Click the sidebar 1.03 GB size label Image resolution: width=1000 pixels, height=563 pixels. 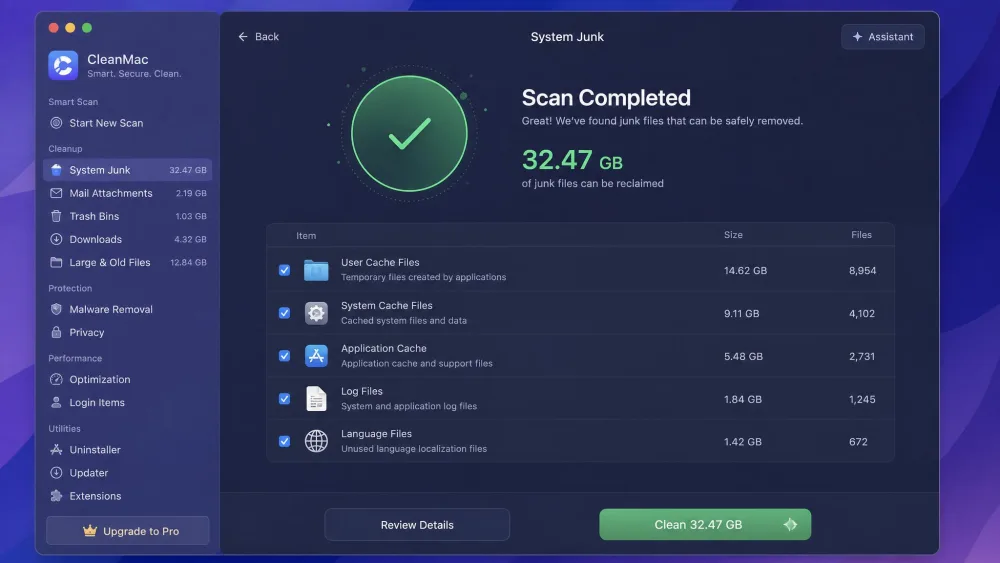point(191,216)
